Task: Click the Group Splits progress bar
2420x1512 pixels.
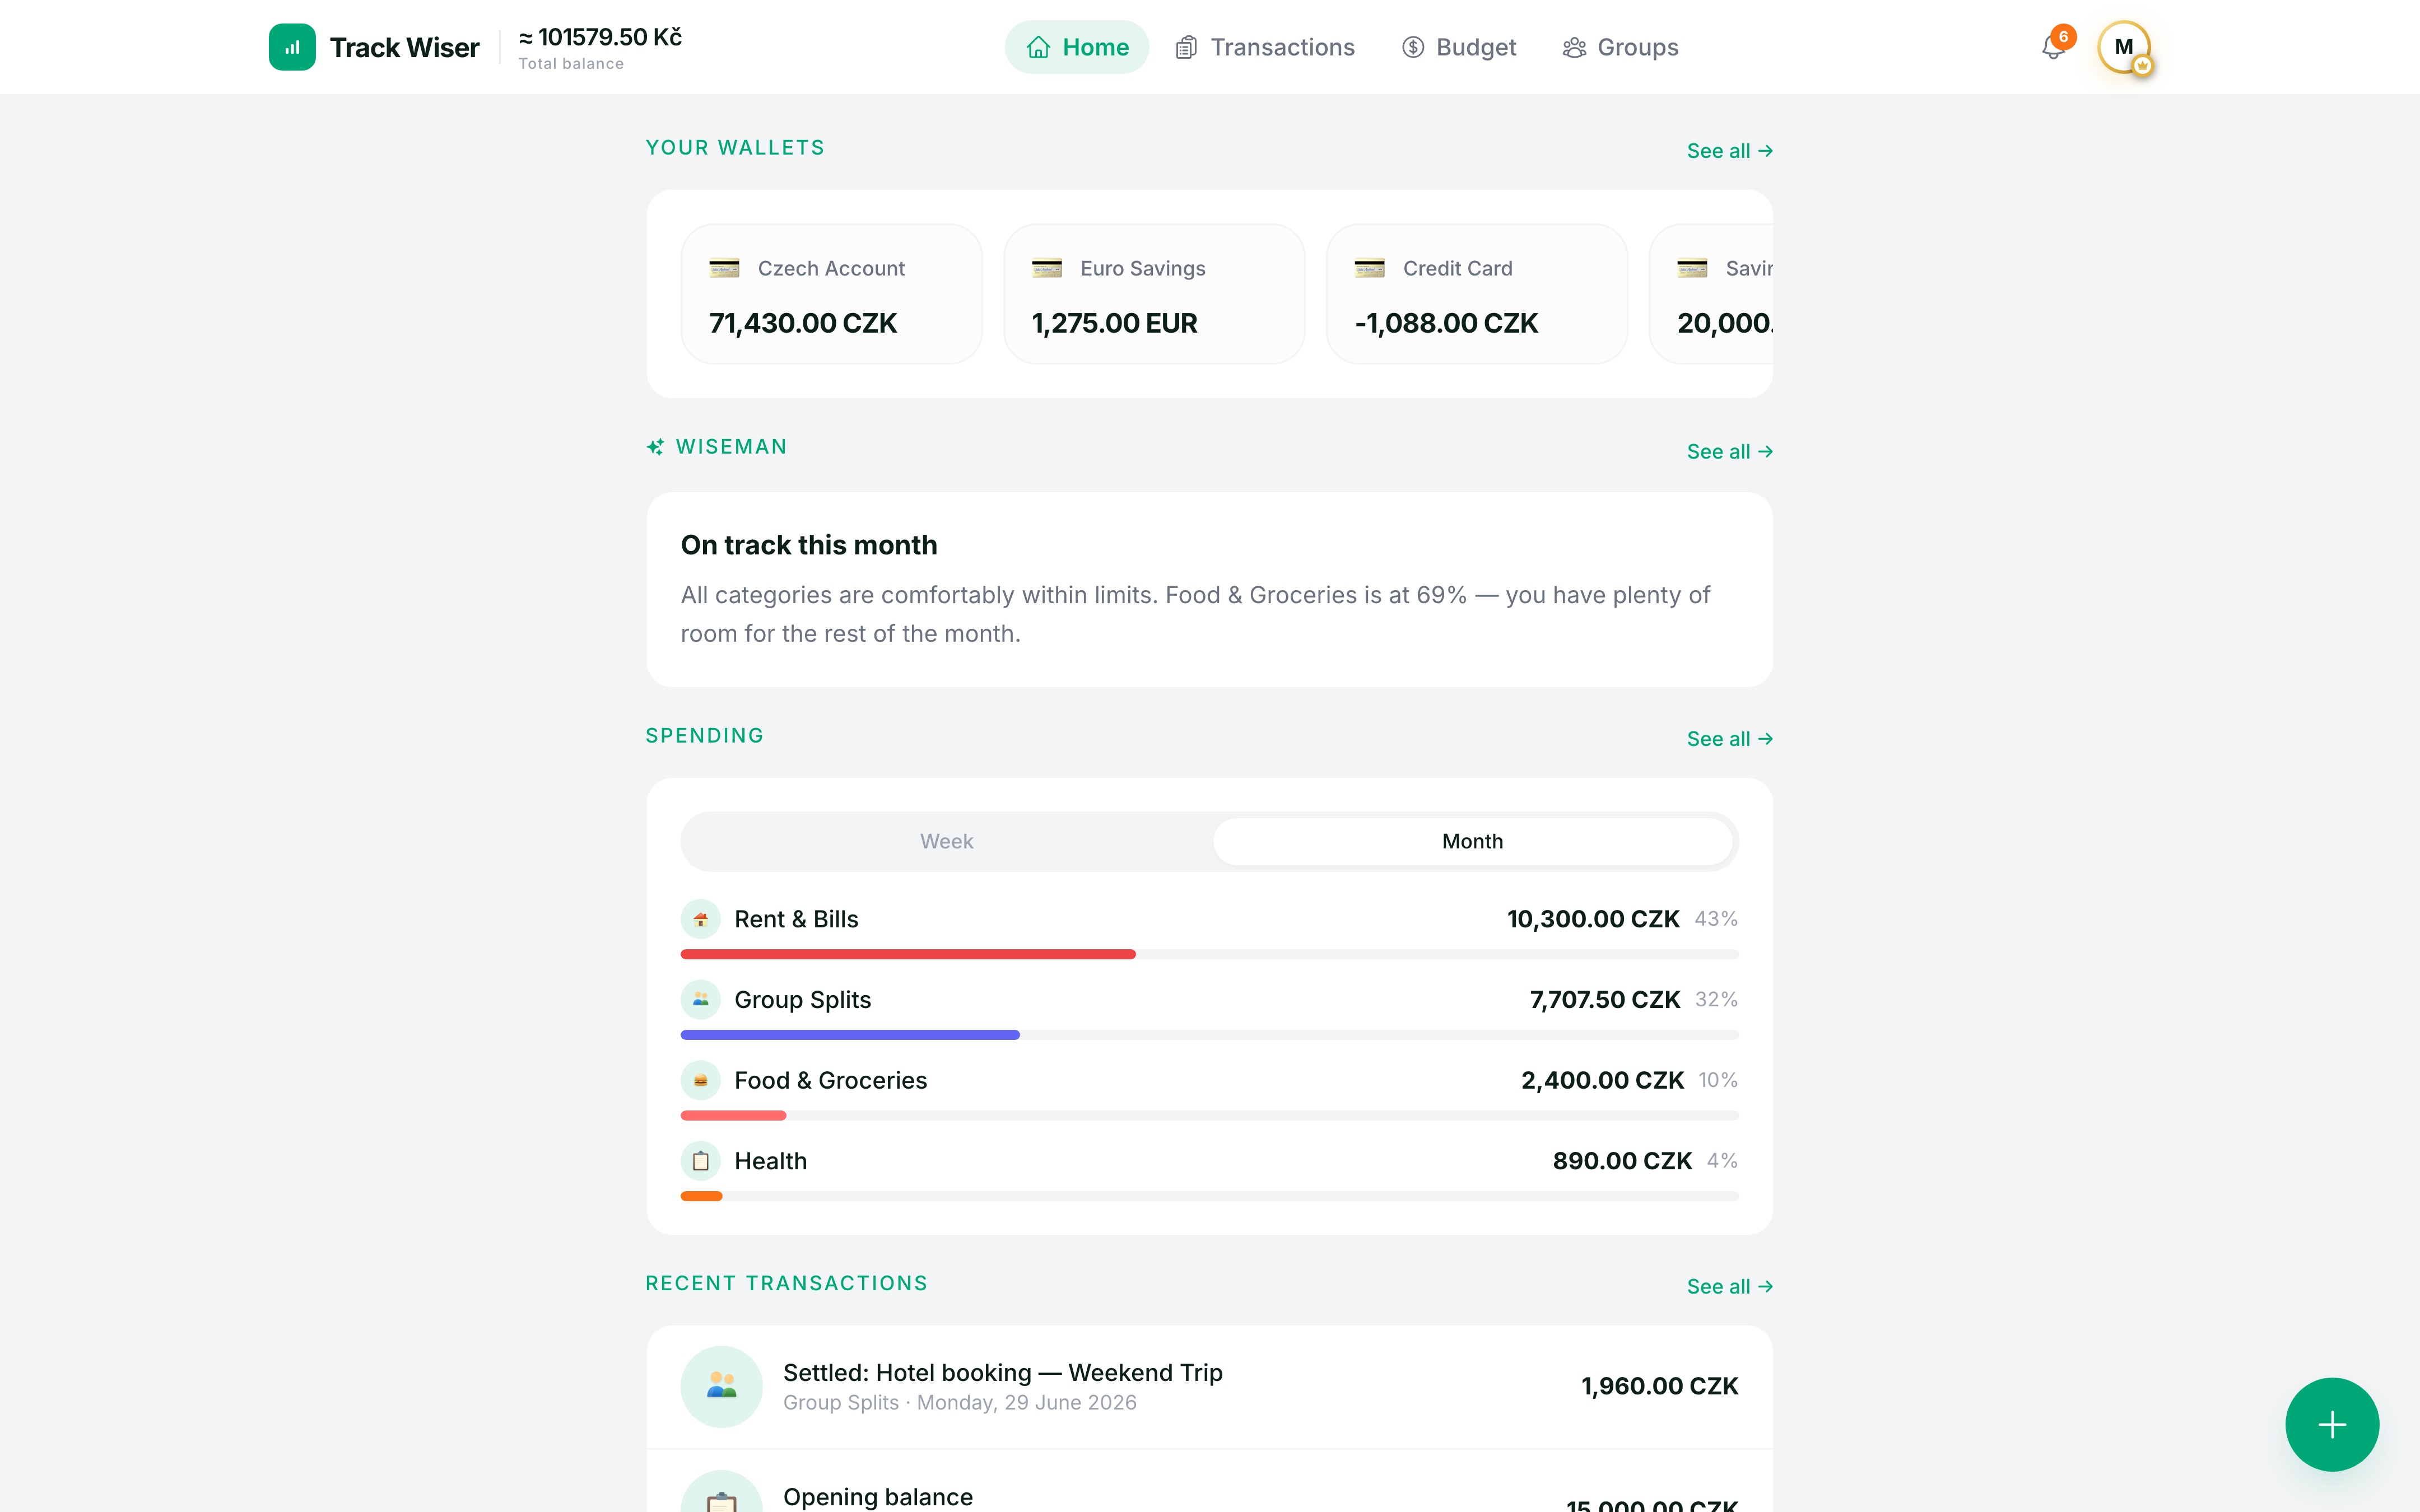Action: 1209,1035
